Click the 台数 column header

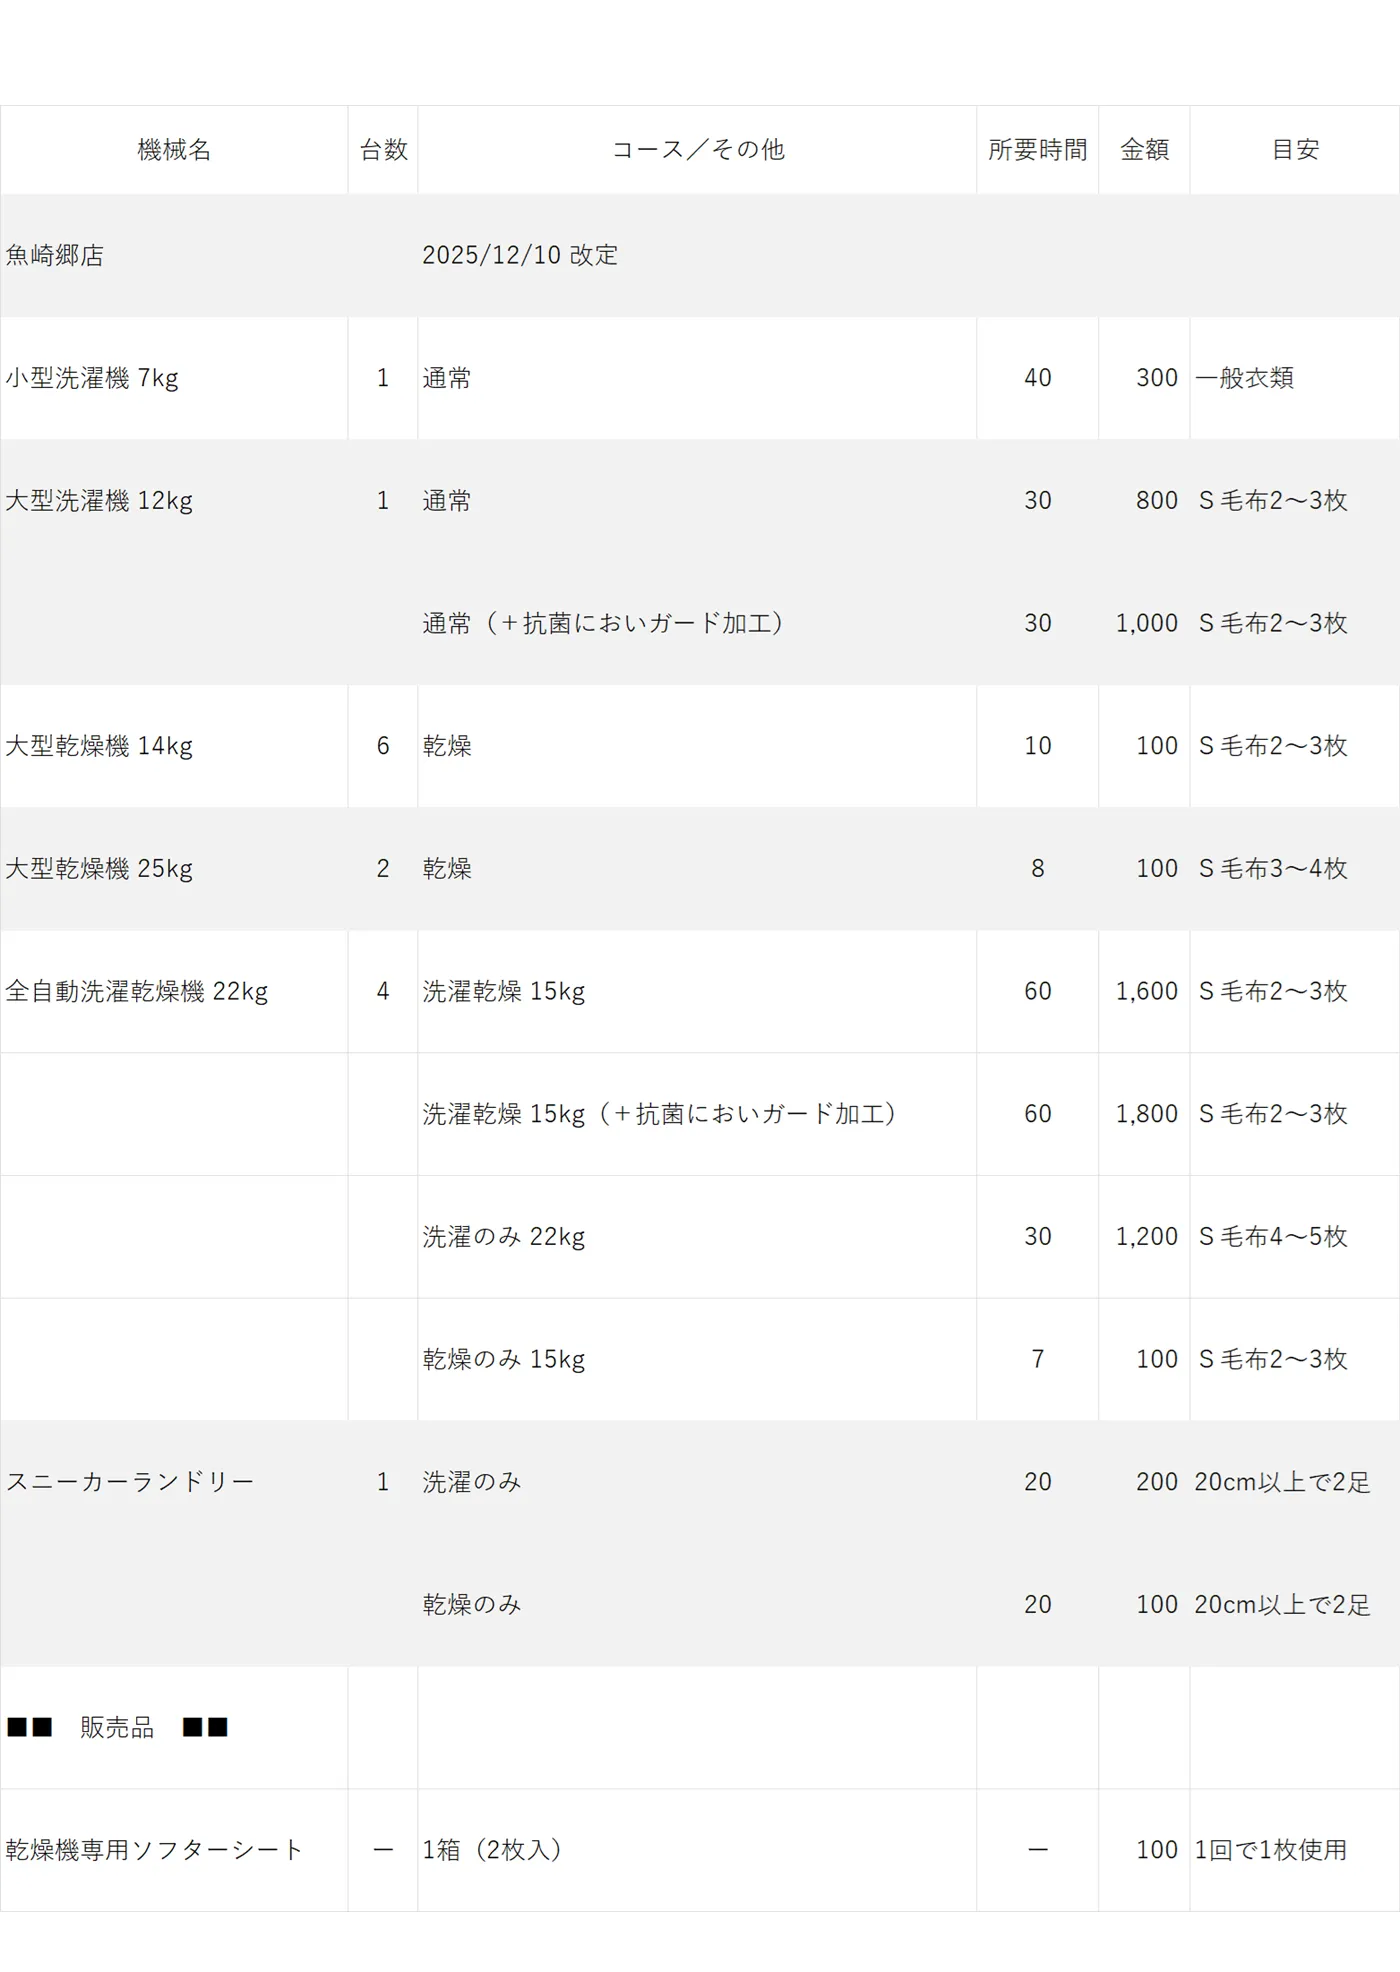[383, 150]
